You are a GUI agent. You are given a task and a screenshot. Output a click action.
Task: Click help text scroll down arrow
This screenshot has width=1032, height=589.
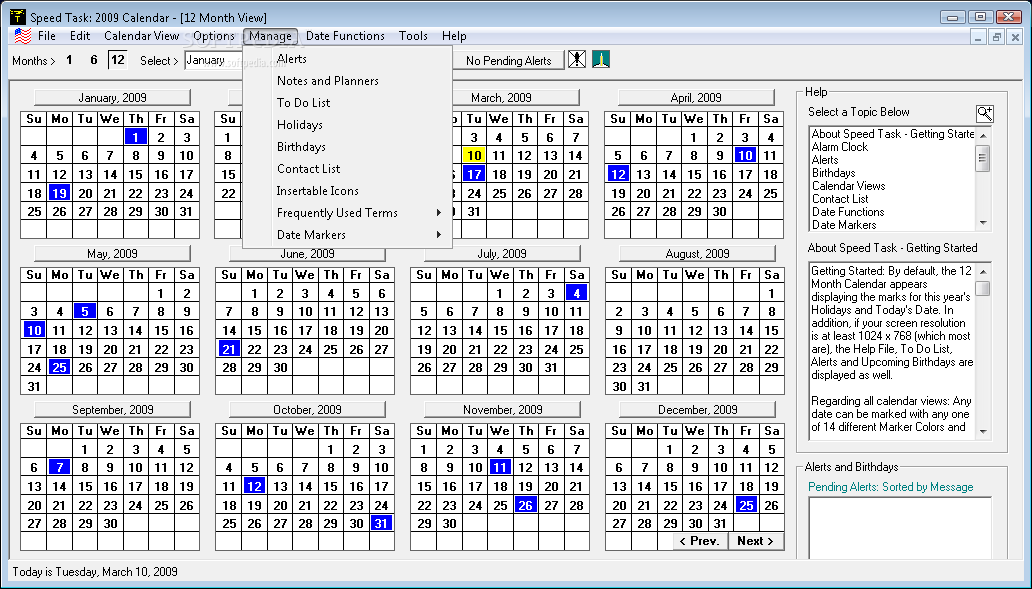point(983,432)
